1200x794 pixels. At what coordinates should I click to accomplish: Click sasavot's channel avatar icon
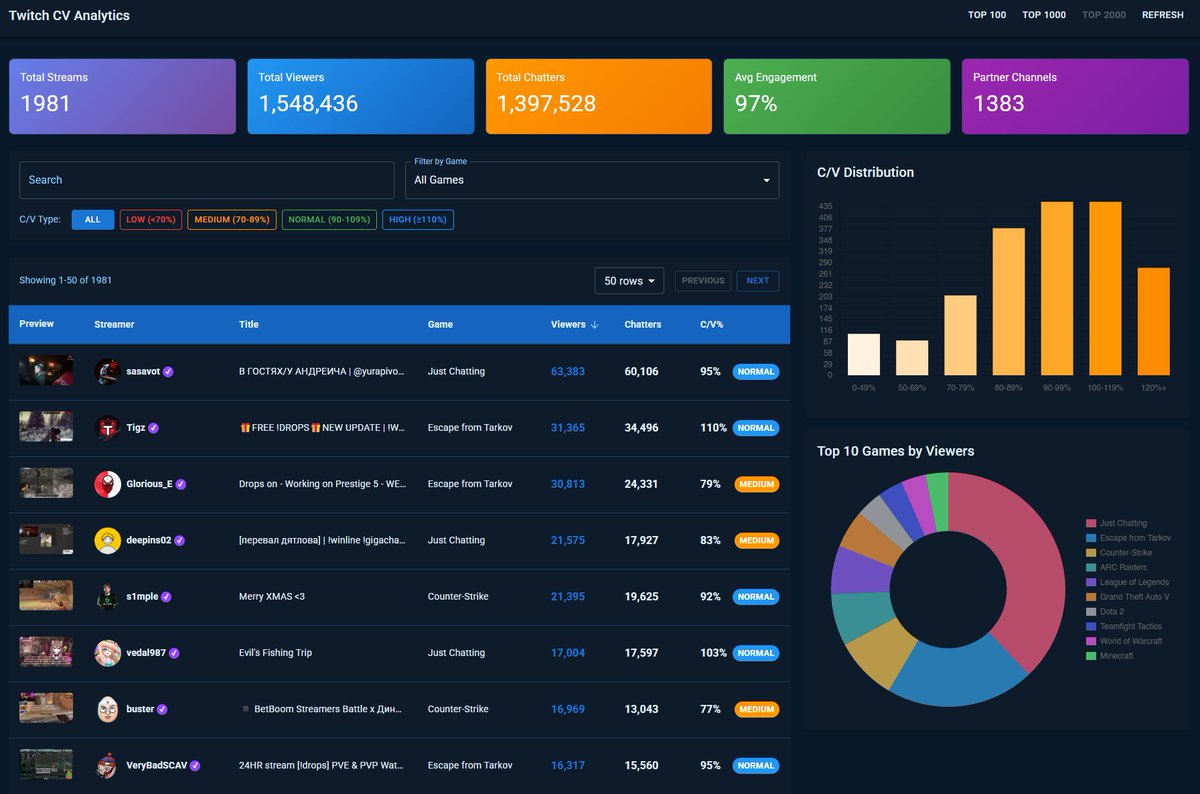(x=108, y=370)
